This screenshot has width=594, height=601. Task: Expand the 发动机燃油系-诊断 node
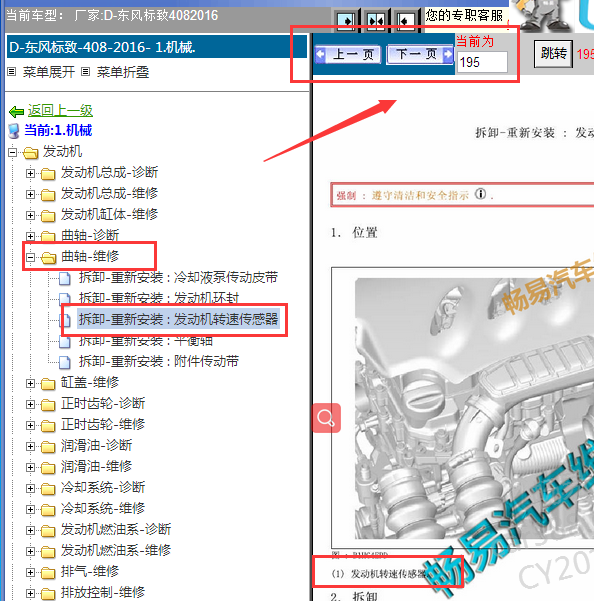click(x=30, y=530)
